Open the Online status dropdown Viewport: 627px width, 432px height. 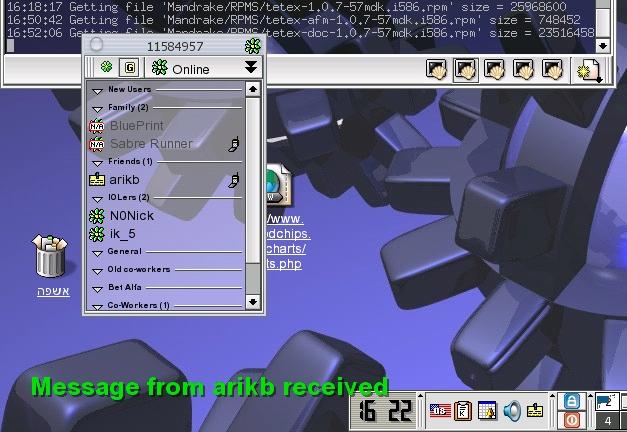point(204,68)
